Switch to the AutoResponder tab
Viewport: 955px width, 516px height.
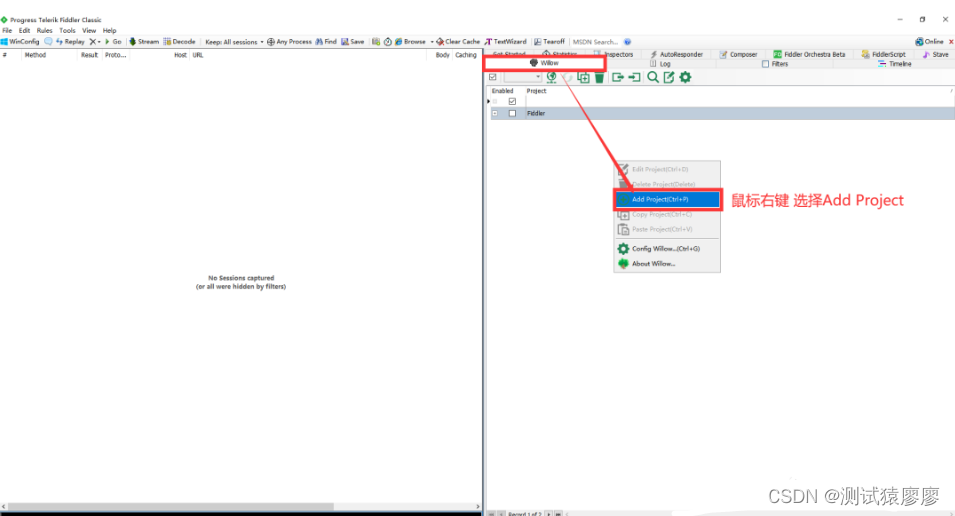[x=677, y=54]
